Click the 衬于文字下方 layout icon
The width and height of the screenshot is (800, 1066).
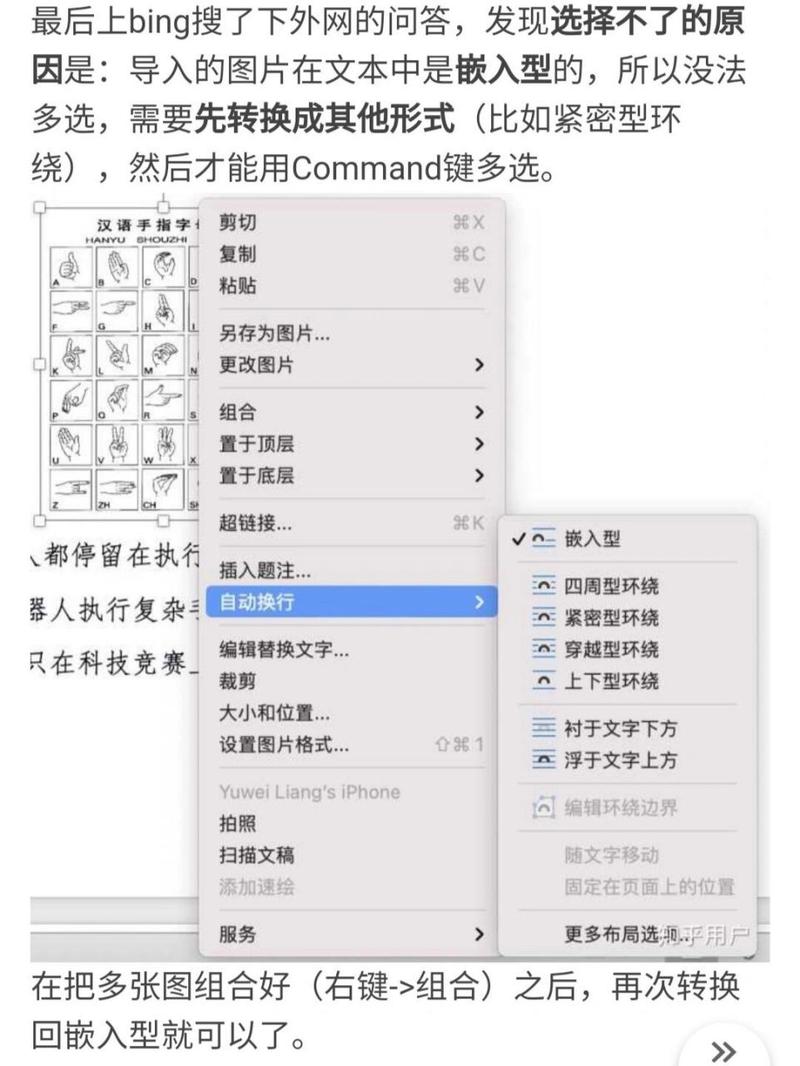543,728
